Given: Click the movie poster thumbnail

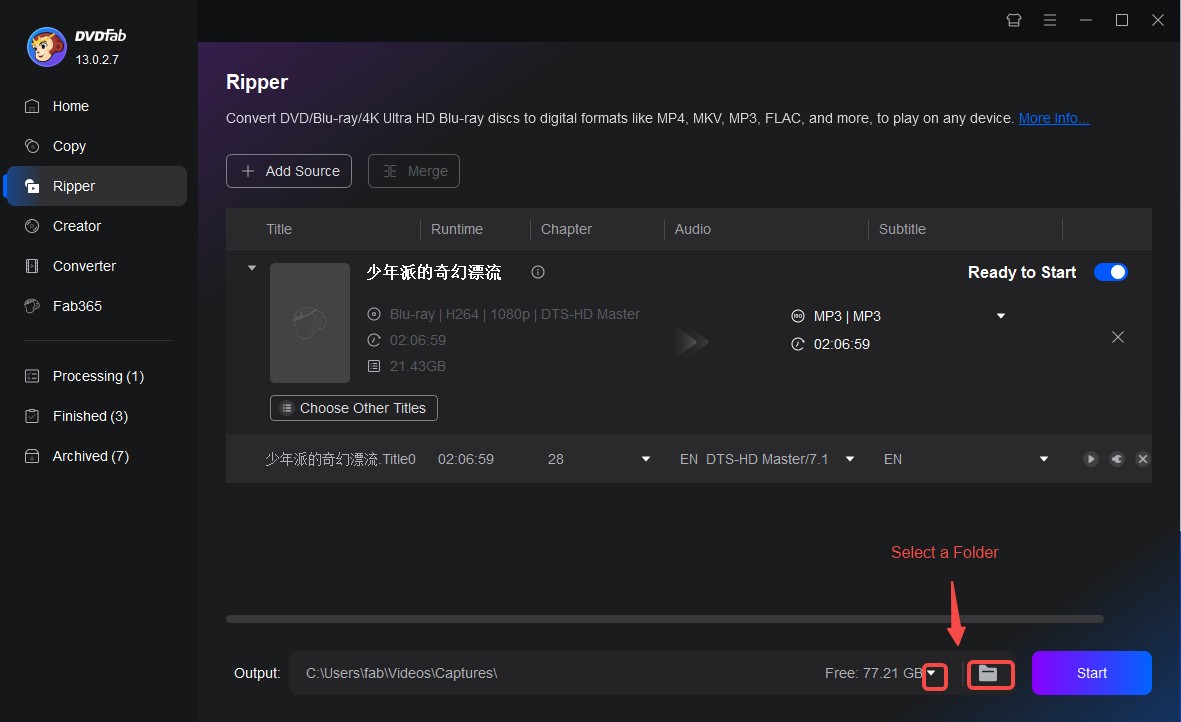Looking at the screenshot, I should [310, 323].
